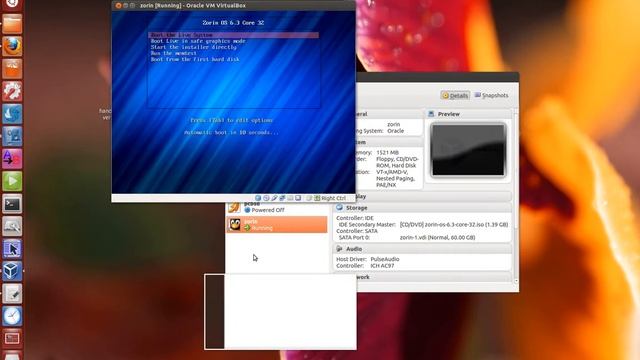Click the Audio section speaker icon

(339, 249)
